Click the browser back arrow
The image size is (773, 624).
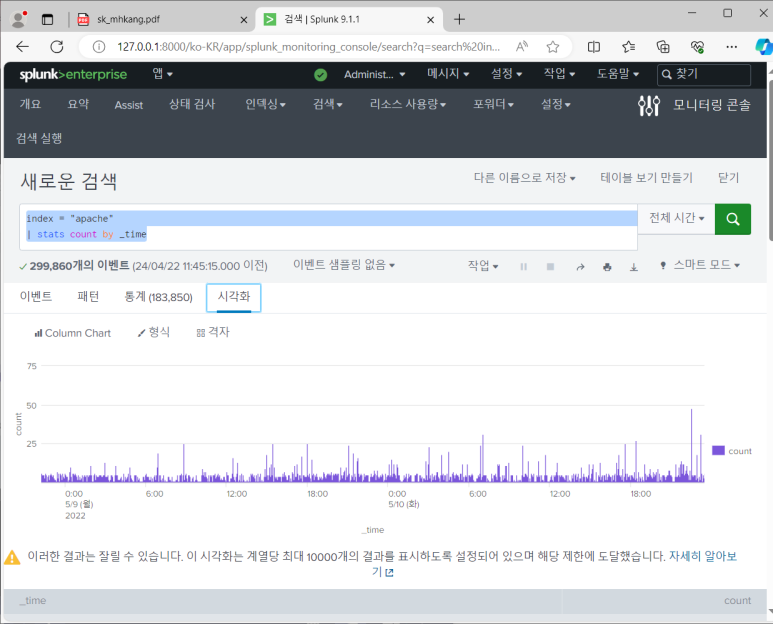[x=23, y=47]
